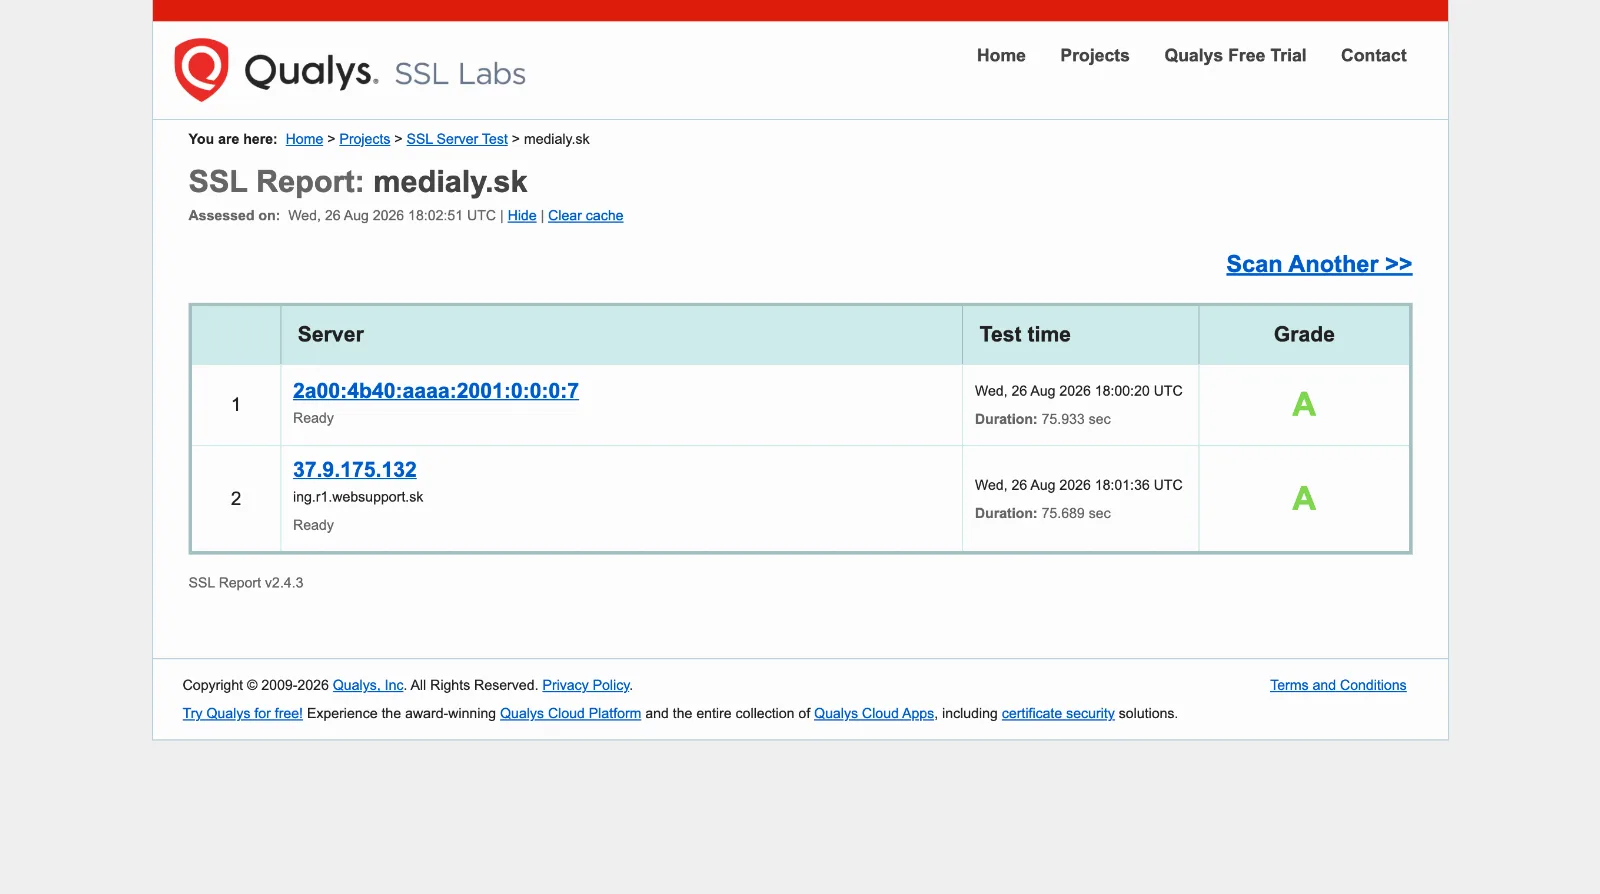Click the SSL Report v2.4.3 text
1600x894 pixels.
246,583
